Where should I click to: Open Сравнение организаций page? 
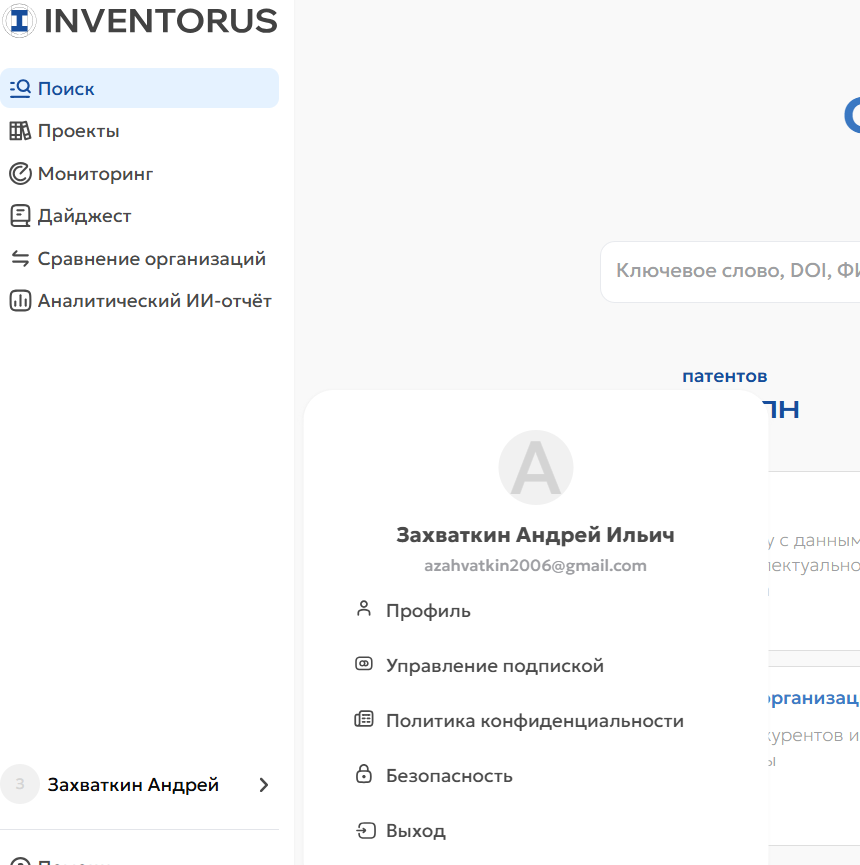click(151, 259)
